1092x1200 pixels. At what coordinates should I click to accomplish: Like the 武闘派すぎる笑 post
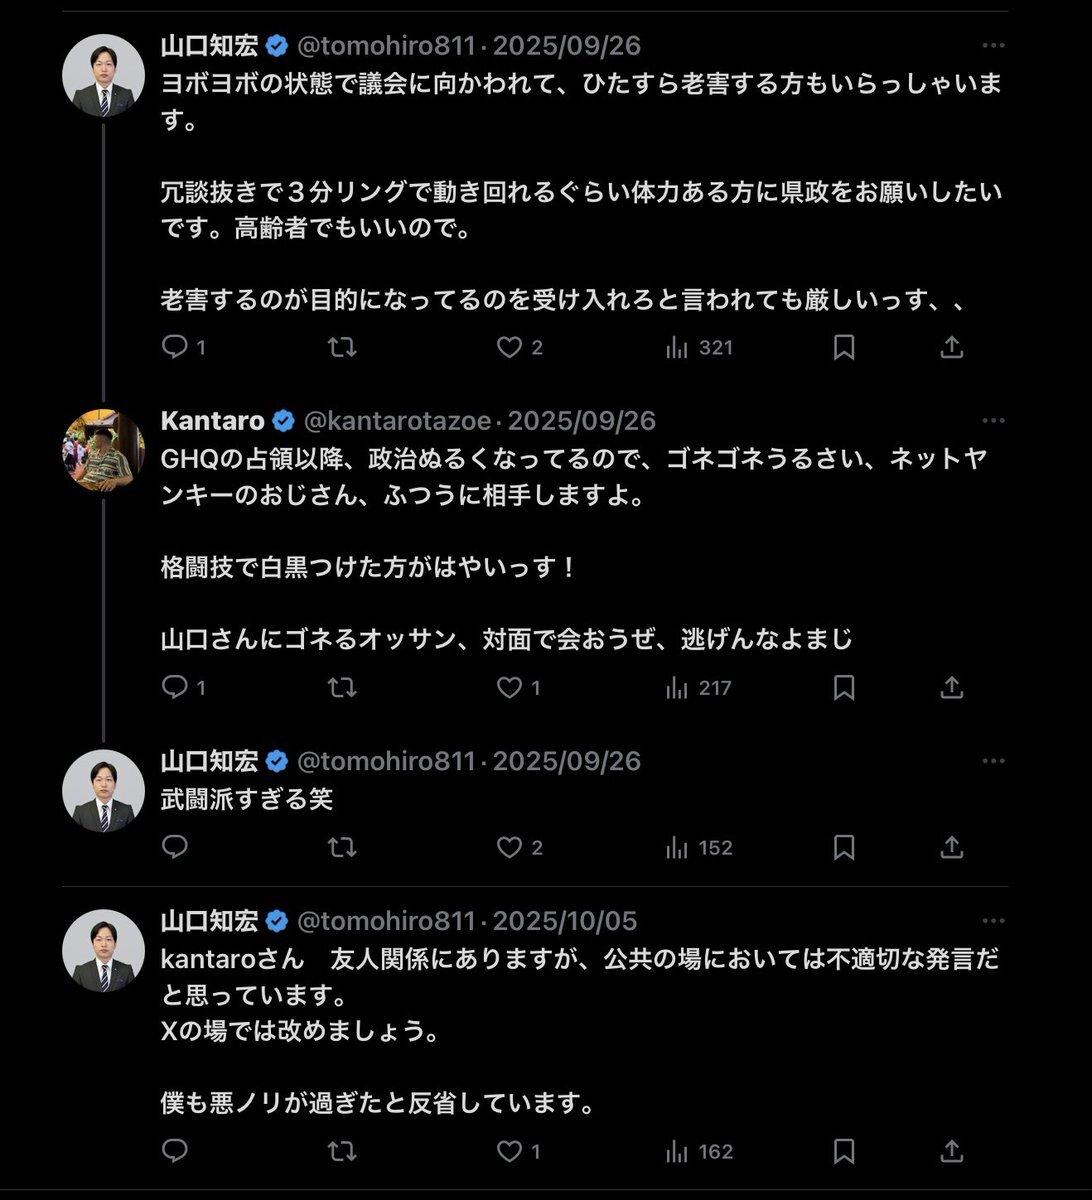(510, 848)
